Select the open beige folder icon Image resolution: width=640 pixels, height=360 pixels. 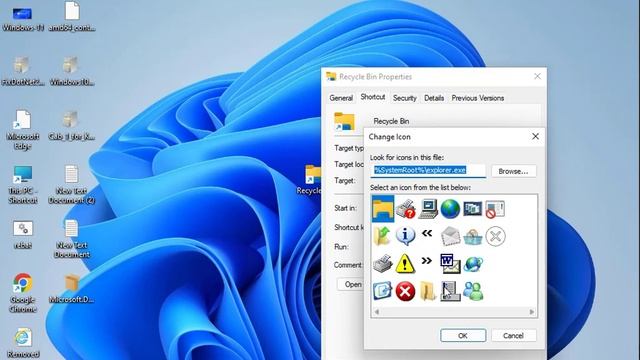point(427,291)
